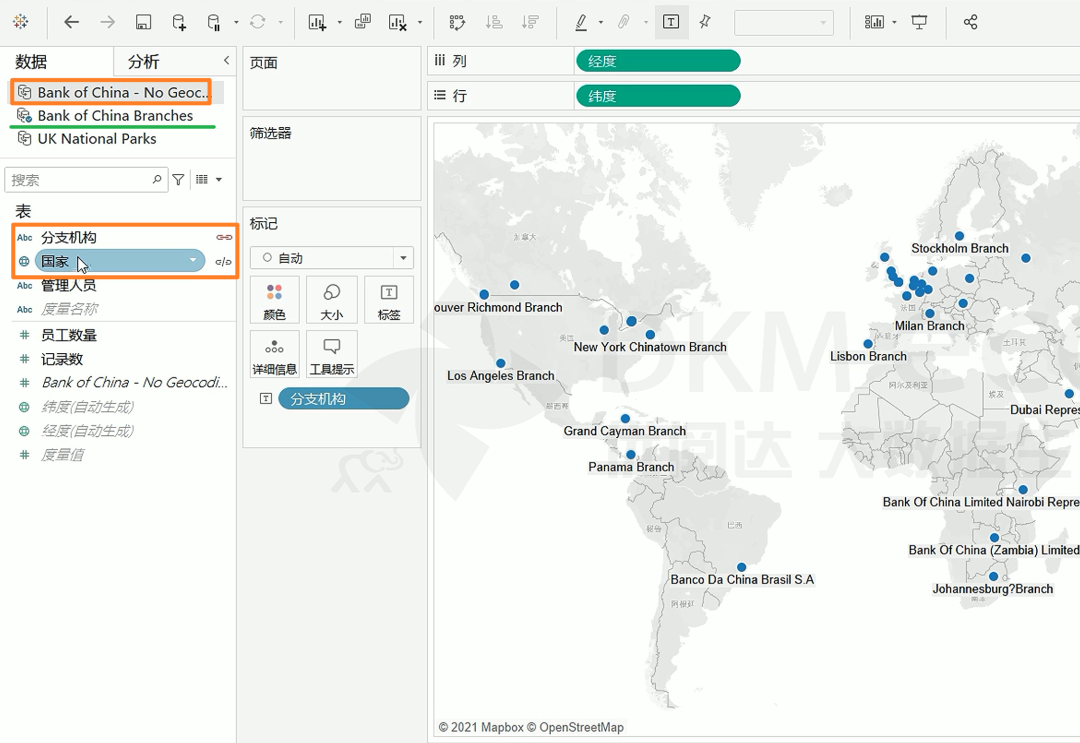Sort descending toolbar icon
Viewport: 1080px width, 743px height.
(x=530, y=22)
